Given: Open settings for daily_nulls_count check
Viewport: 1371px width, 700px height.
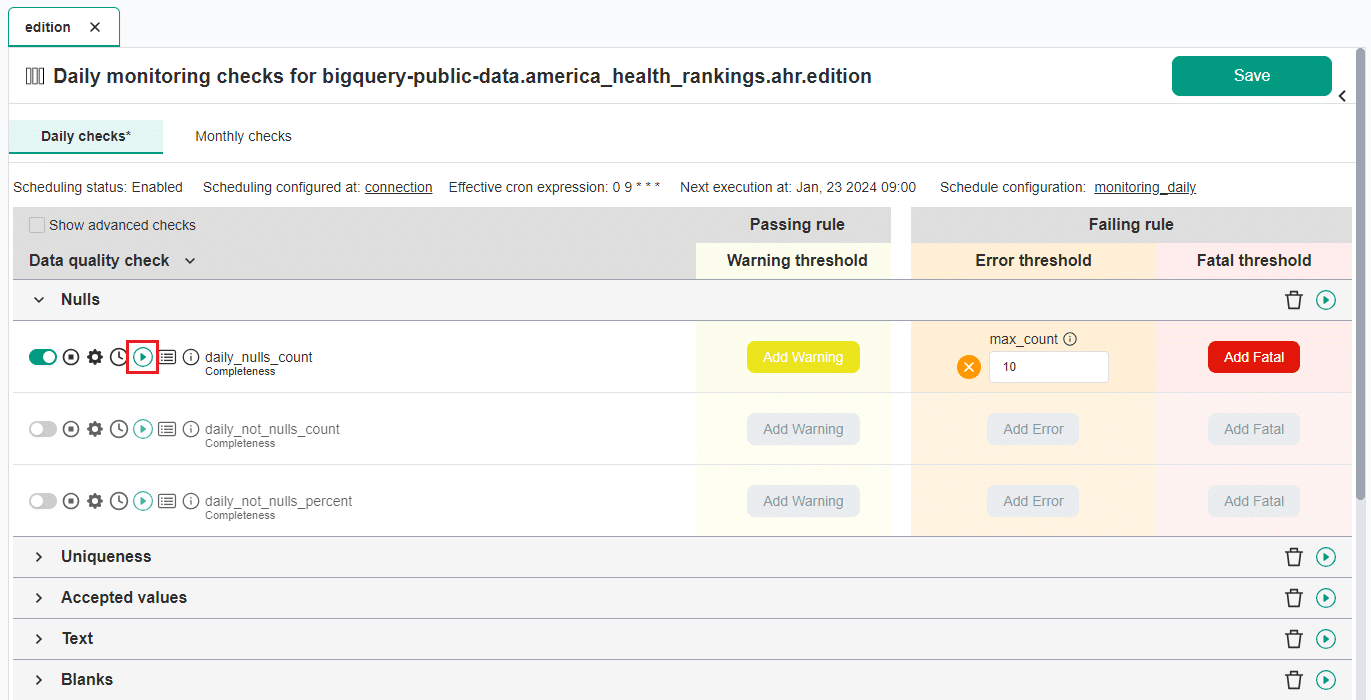Looking at the screenshot, I should (95, 357).
